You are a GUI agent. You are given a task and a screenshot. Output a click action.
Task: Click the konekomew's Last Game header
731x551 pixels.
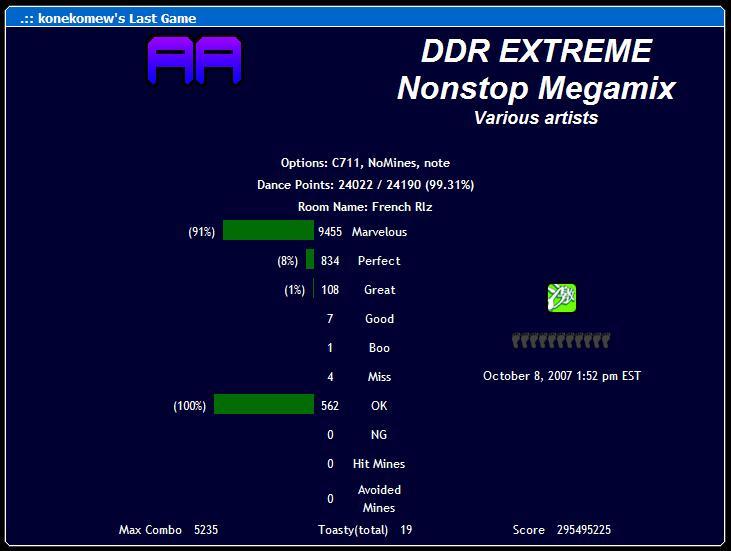pos(108,18)
